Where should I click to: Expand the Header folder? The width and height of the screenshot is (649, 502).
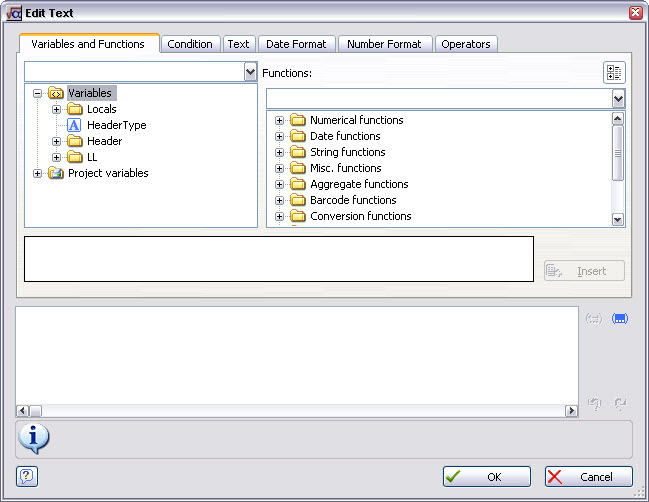coord(56,142)
